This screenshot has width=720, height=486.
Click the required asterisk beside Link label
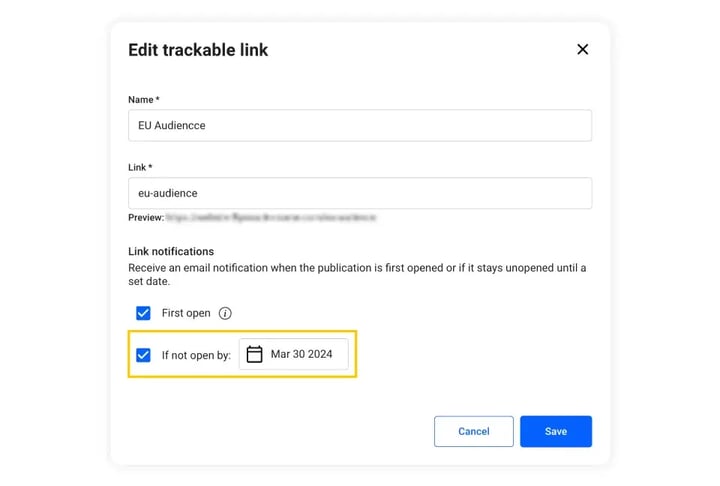150,167
